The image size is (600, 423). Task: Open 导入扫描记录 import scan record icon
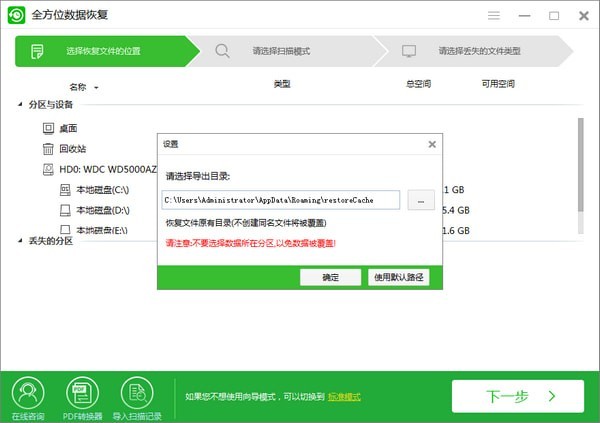point(137,393)
